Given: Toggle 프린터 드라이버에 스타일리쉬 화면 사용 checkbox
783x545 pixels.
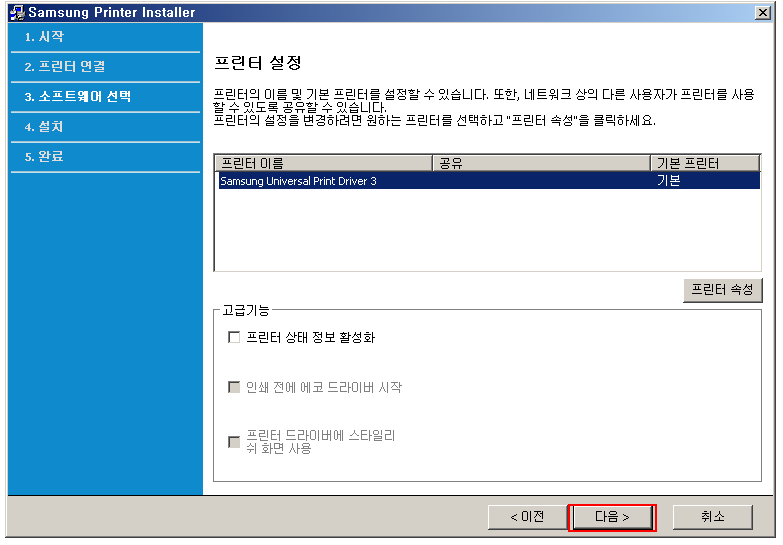Looking at the screenshot, I should (234, 442).
